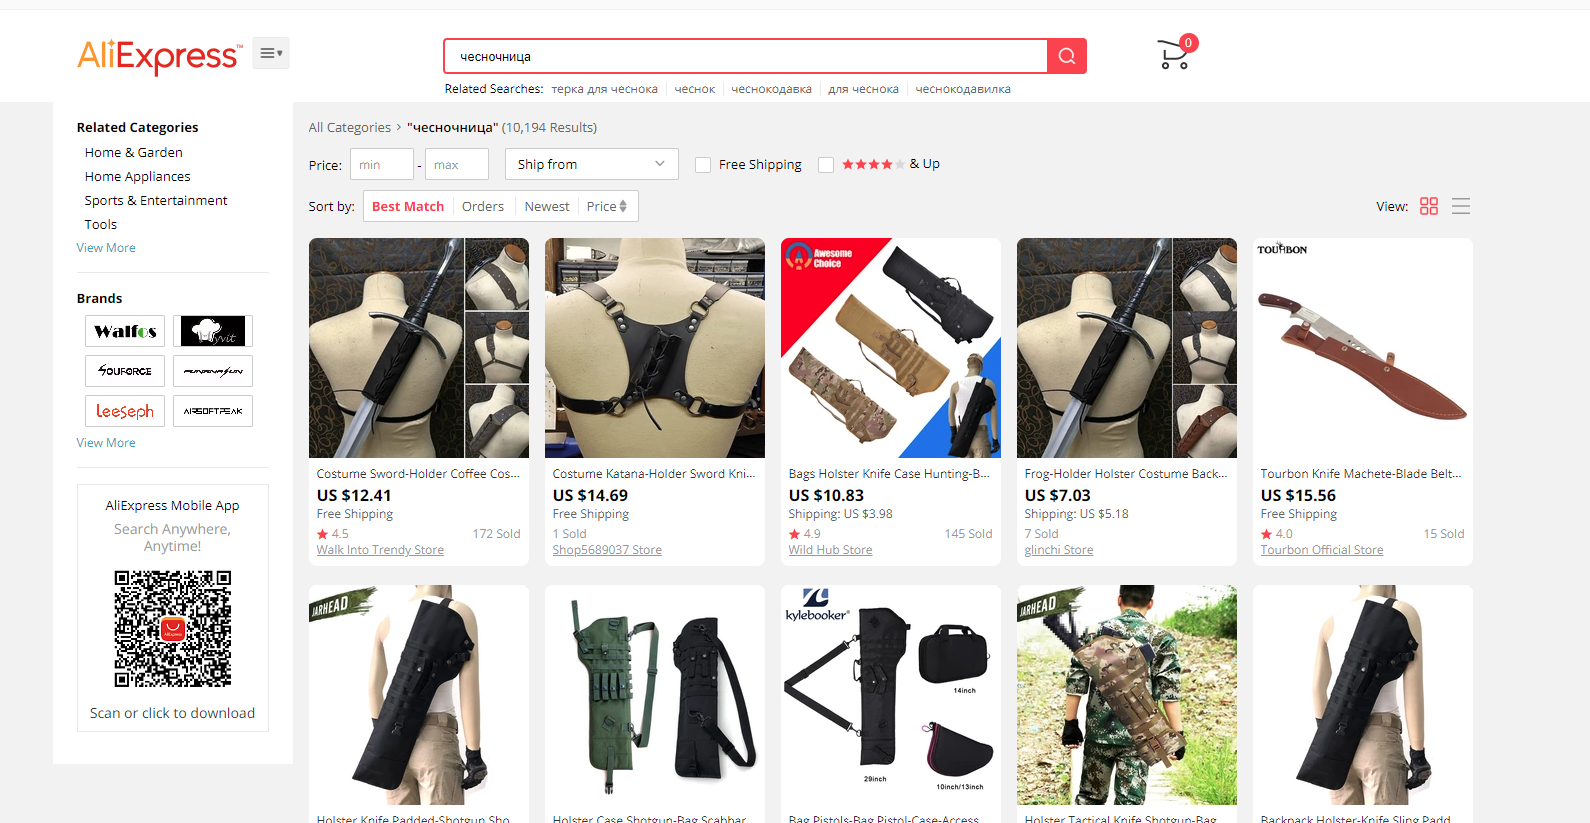Screen dimensions: 1590x823
Task: Click 'Scan or click to download' text
Action: (172, 713)
